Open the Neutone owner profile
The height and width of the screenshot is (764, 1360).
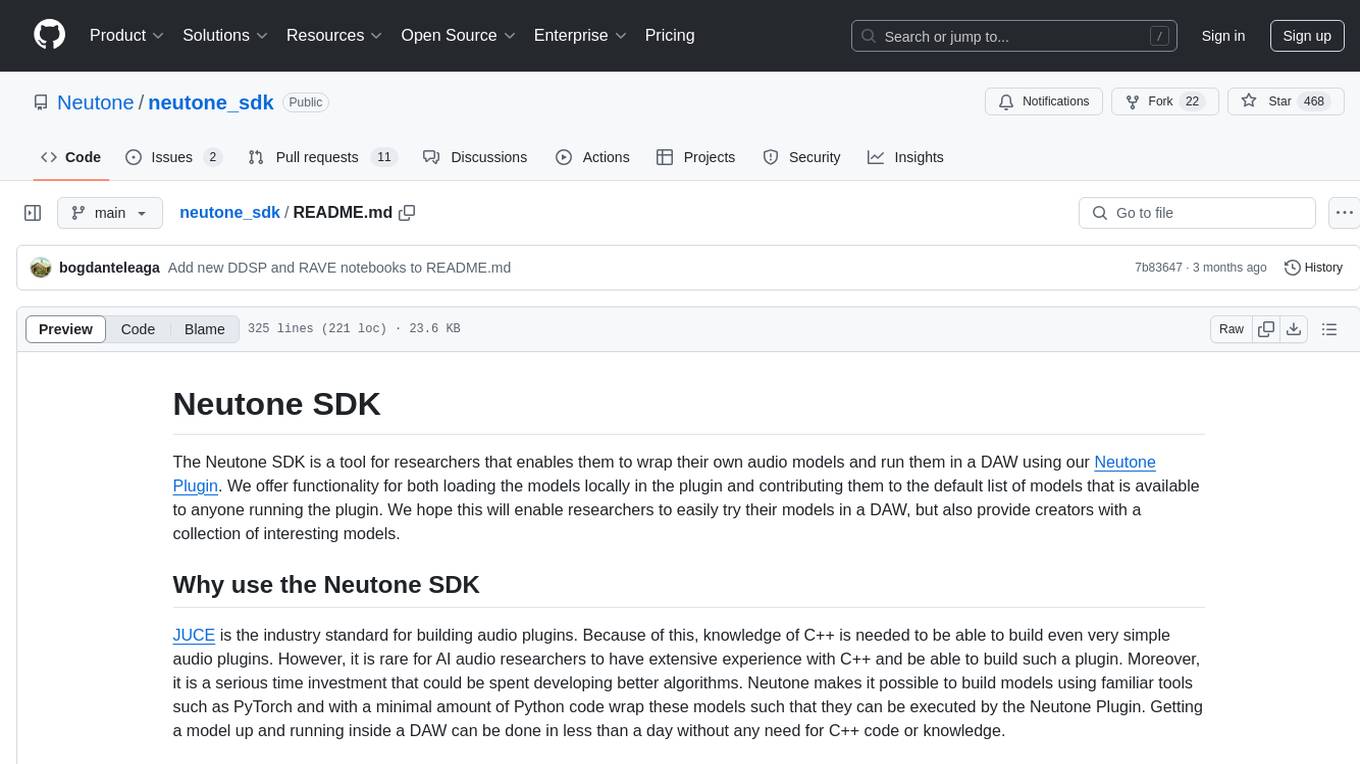coord(96,102)
